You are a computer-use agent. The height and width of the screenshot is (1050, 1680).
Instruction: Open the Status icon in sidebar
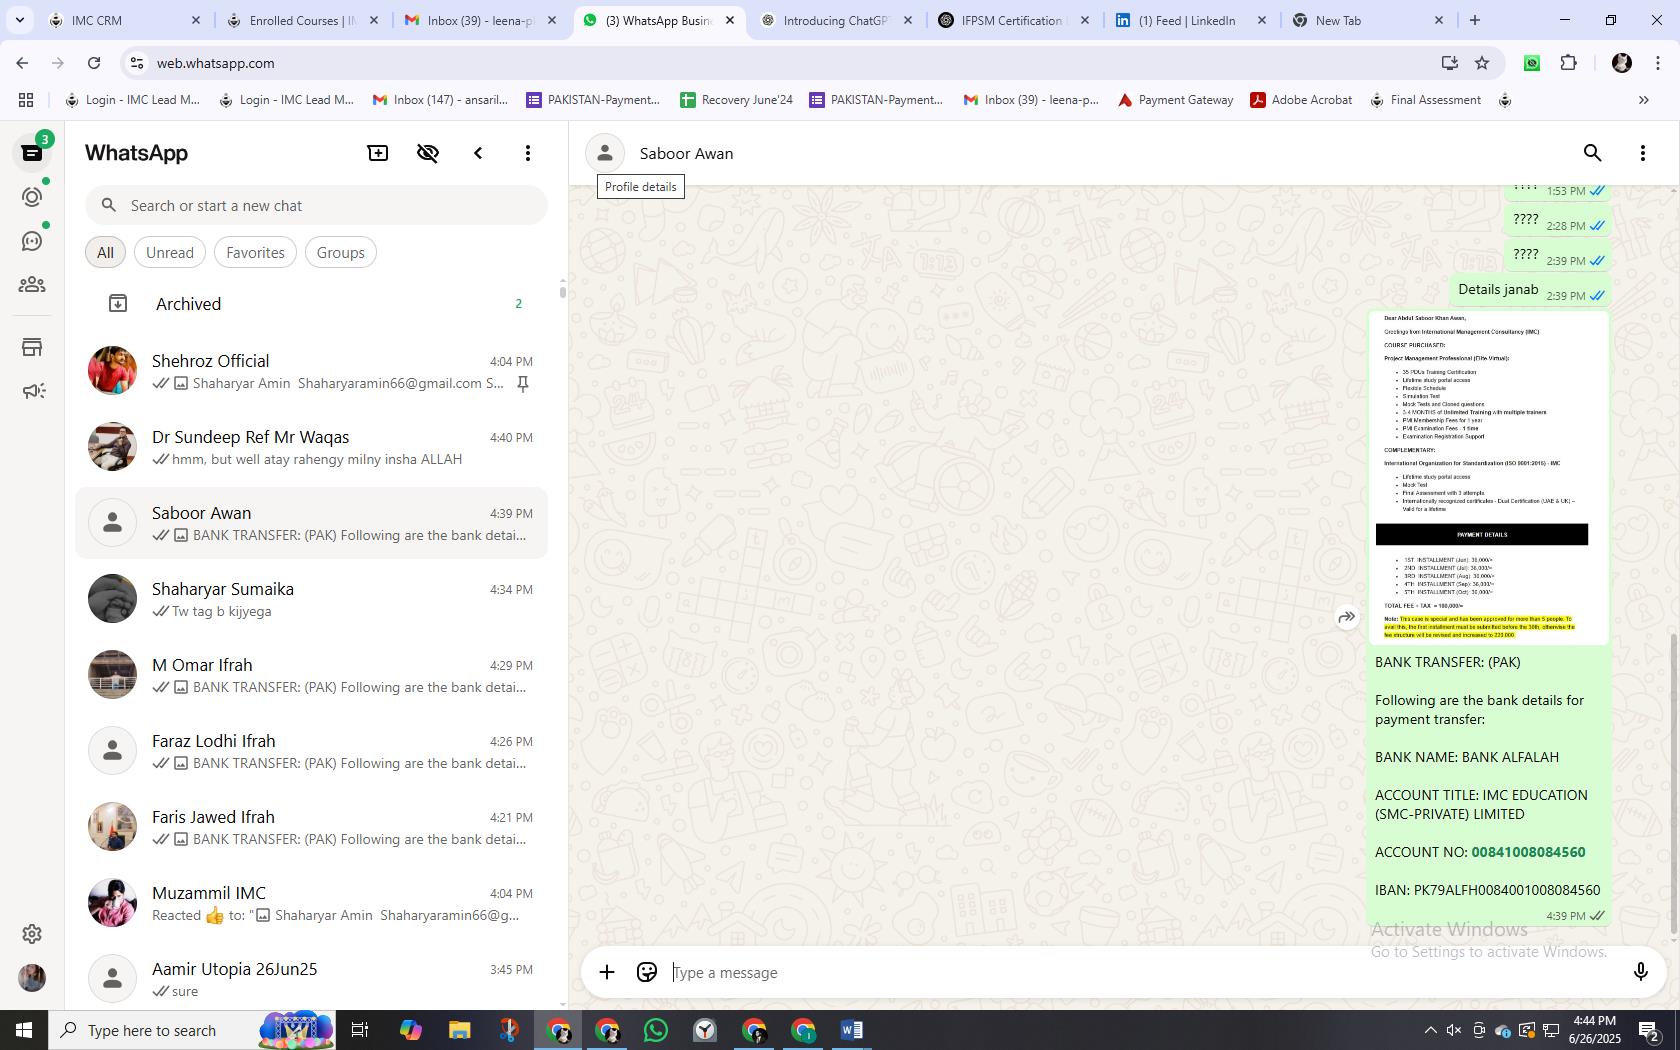click(32, 197)
